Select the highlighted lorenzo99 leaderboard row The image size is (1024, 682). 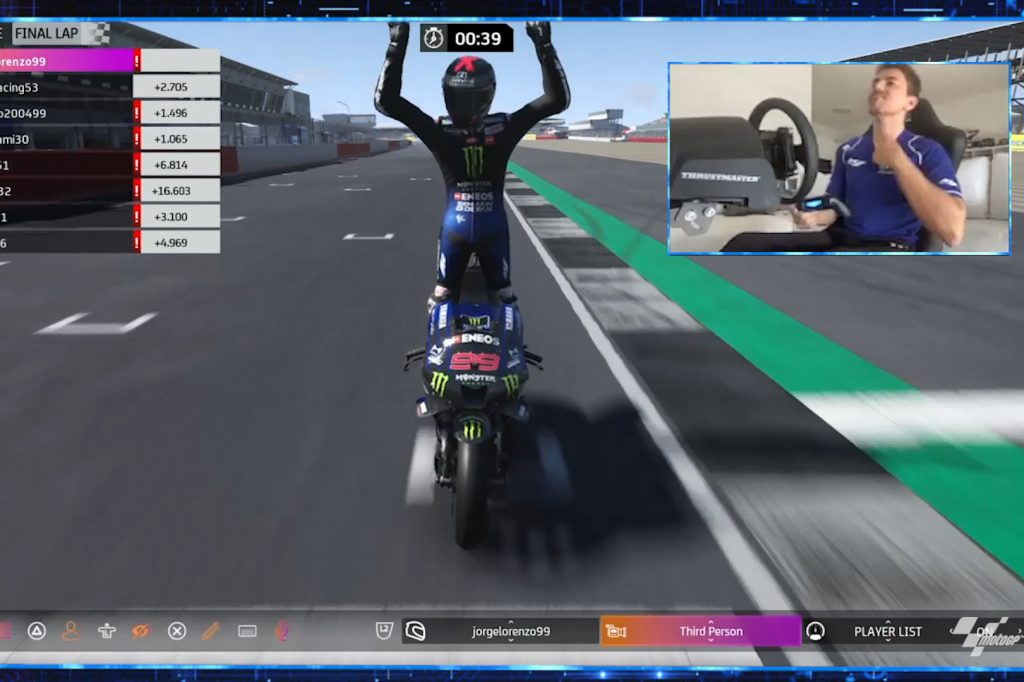[110, 61]
